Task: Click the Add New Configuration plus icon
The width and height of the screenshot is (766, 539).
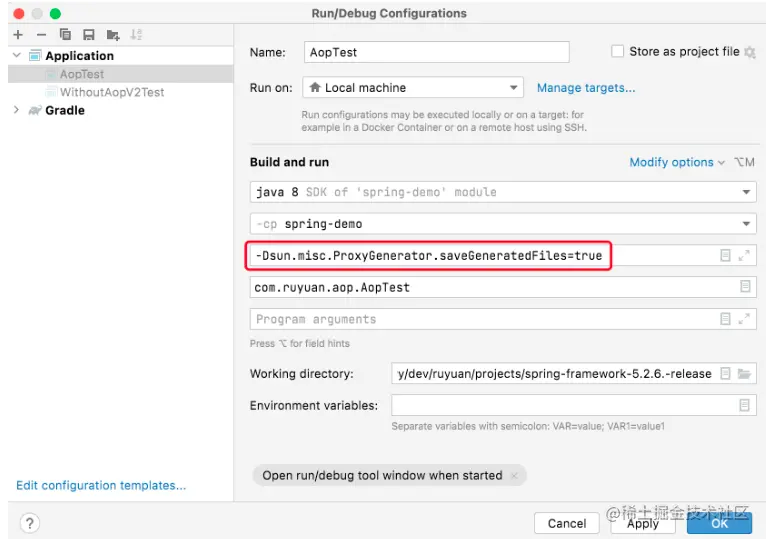Action: pos(18,35)
